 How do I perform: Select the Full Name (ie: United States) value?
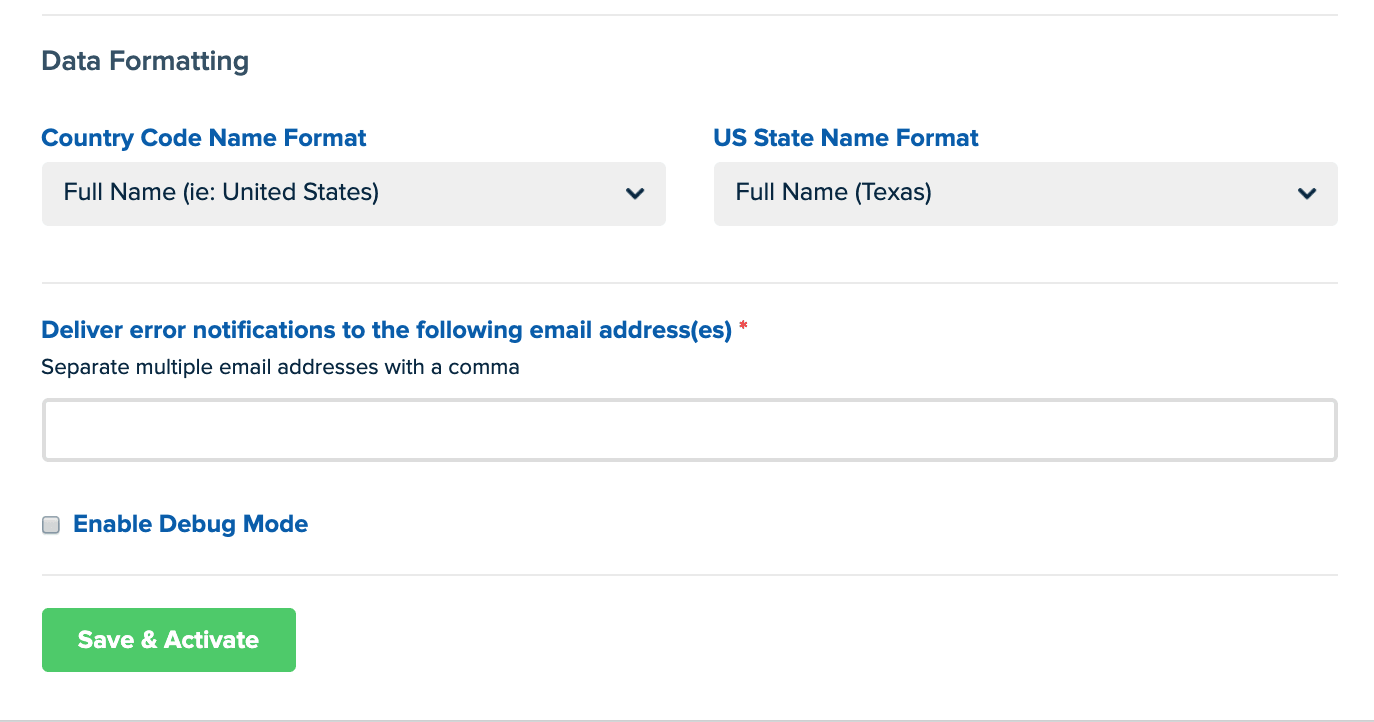[221, 192]
